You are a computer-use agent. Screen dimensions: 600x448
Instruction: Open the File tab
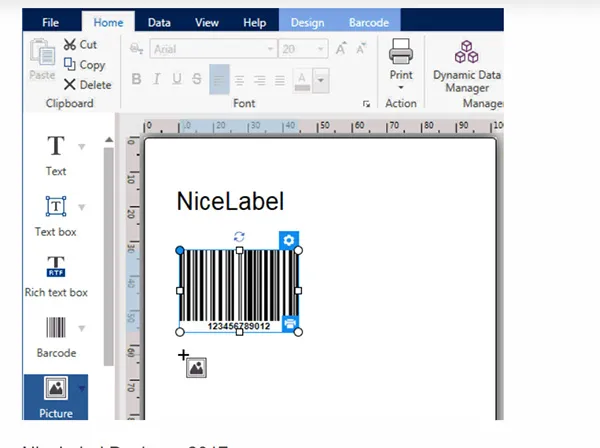(51, 23)
